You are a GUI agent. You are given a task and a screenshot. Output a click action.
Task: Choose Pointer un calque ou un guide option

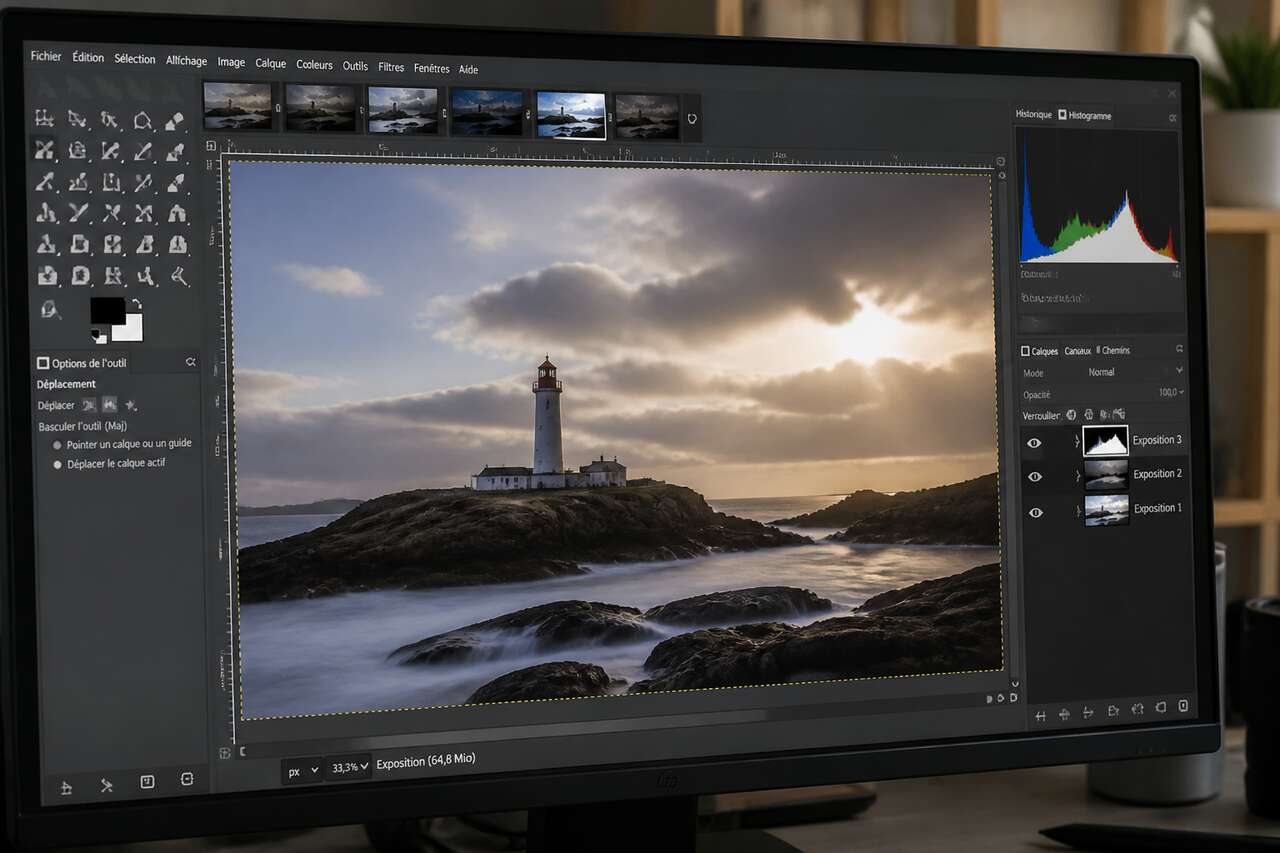click(58, 445)
